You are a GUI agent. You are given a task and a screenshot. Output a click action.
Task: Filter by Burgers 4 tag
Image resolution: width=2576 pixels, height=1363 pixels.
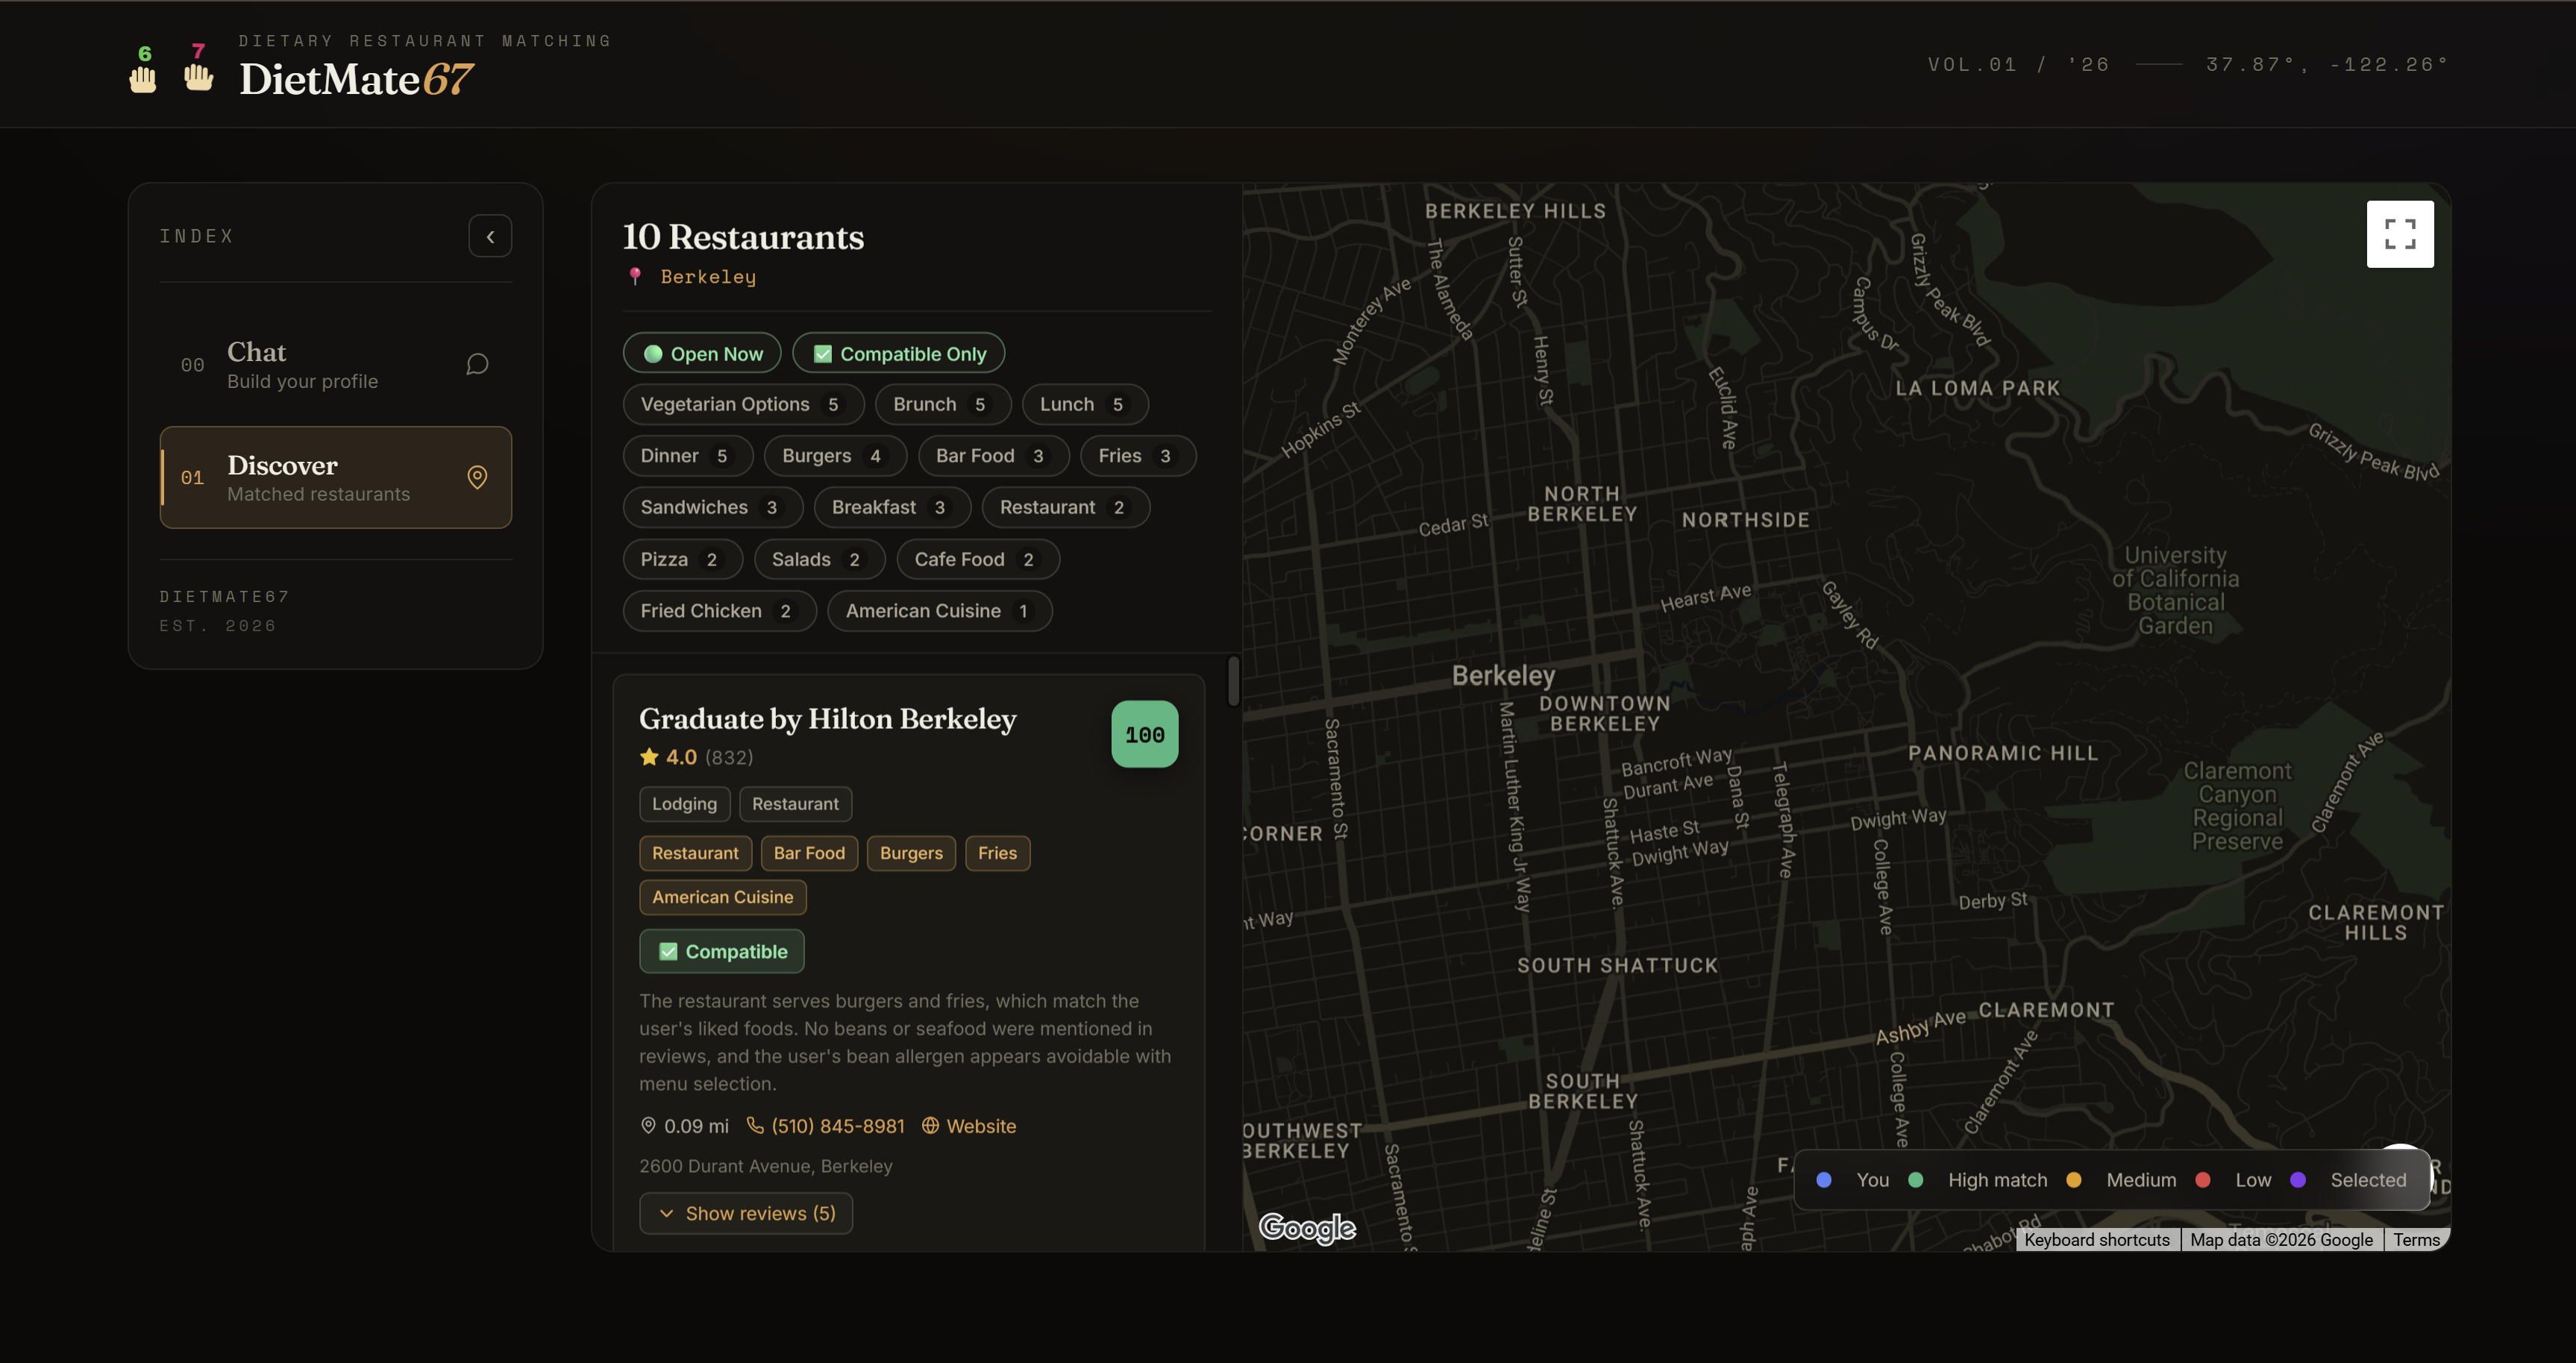click(835, 456)
